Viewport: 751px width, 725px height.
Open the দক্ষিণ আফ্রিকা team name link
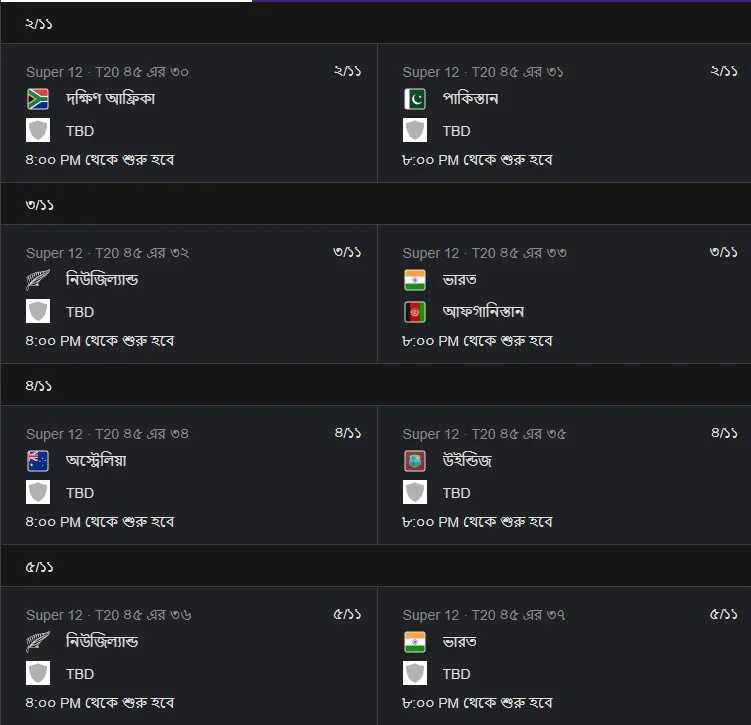click(110, 99)
